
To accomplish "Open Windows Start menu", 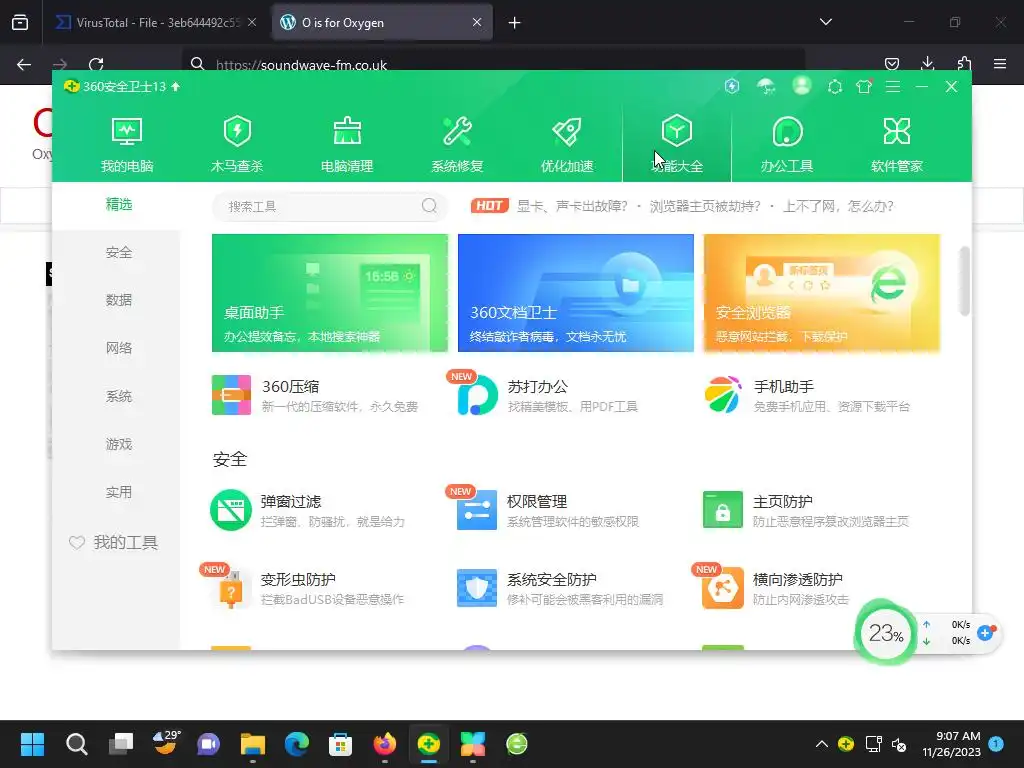I will pyautogui.click(x=32, y=744).
